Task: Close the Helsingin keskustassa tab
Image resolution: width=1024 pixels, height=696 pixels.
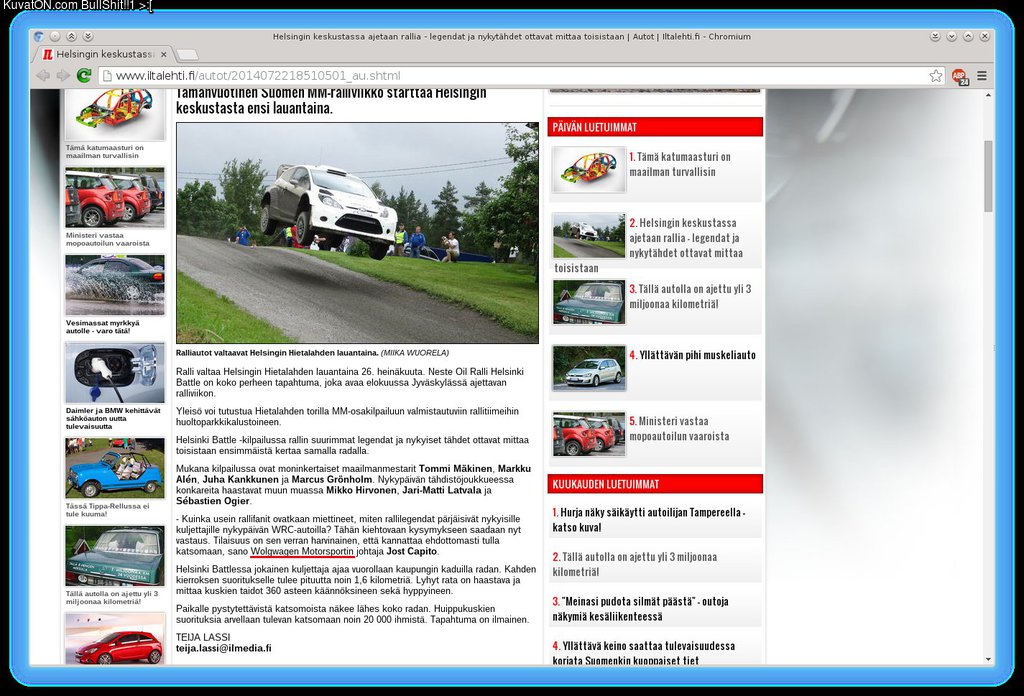Action: (164, 54)
